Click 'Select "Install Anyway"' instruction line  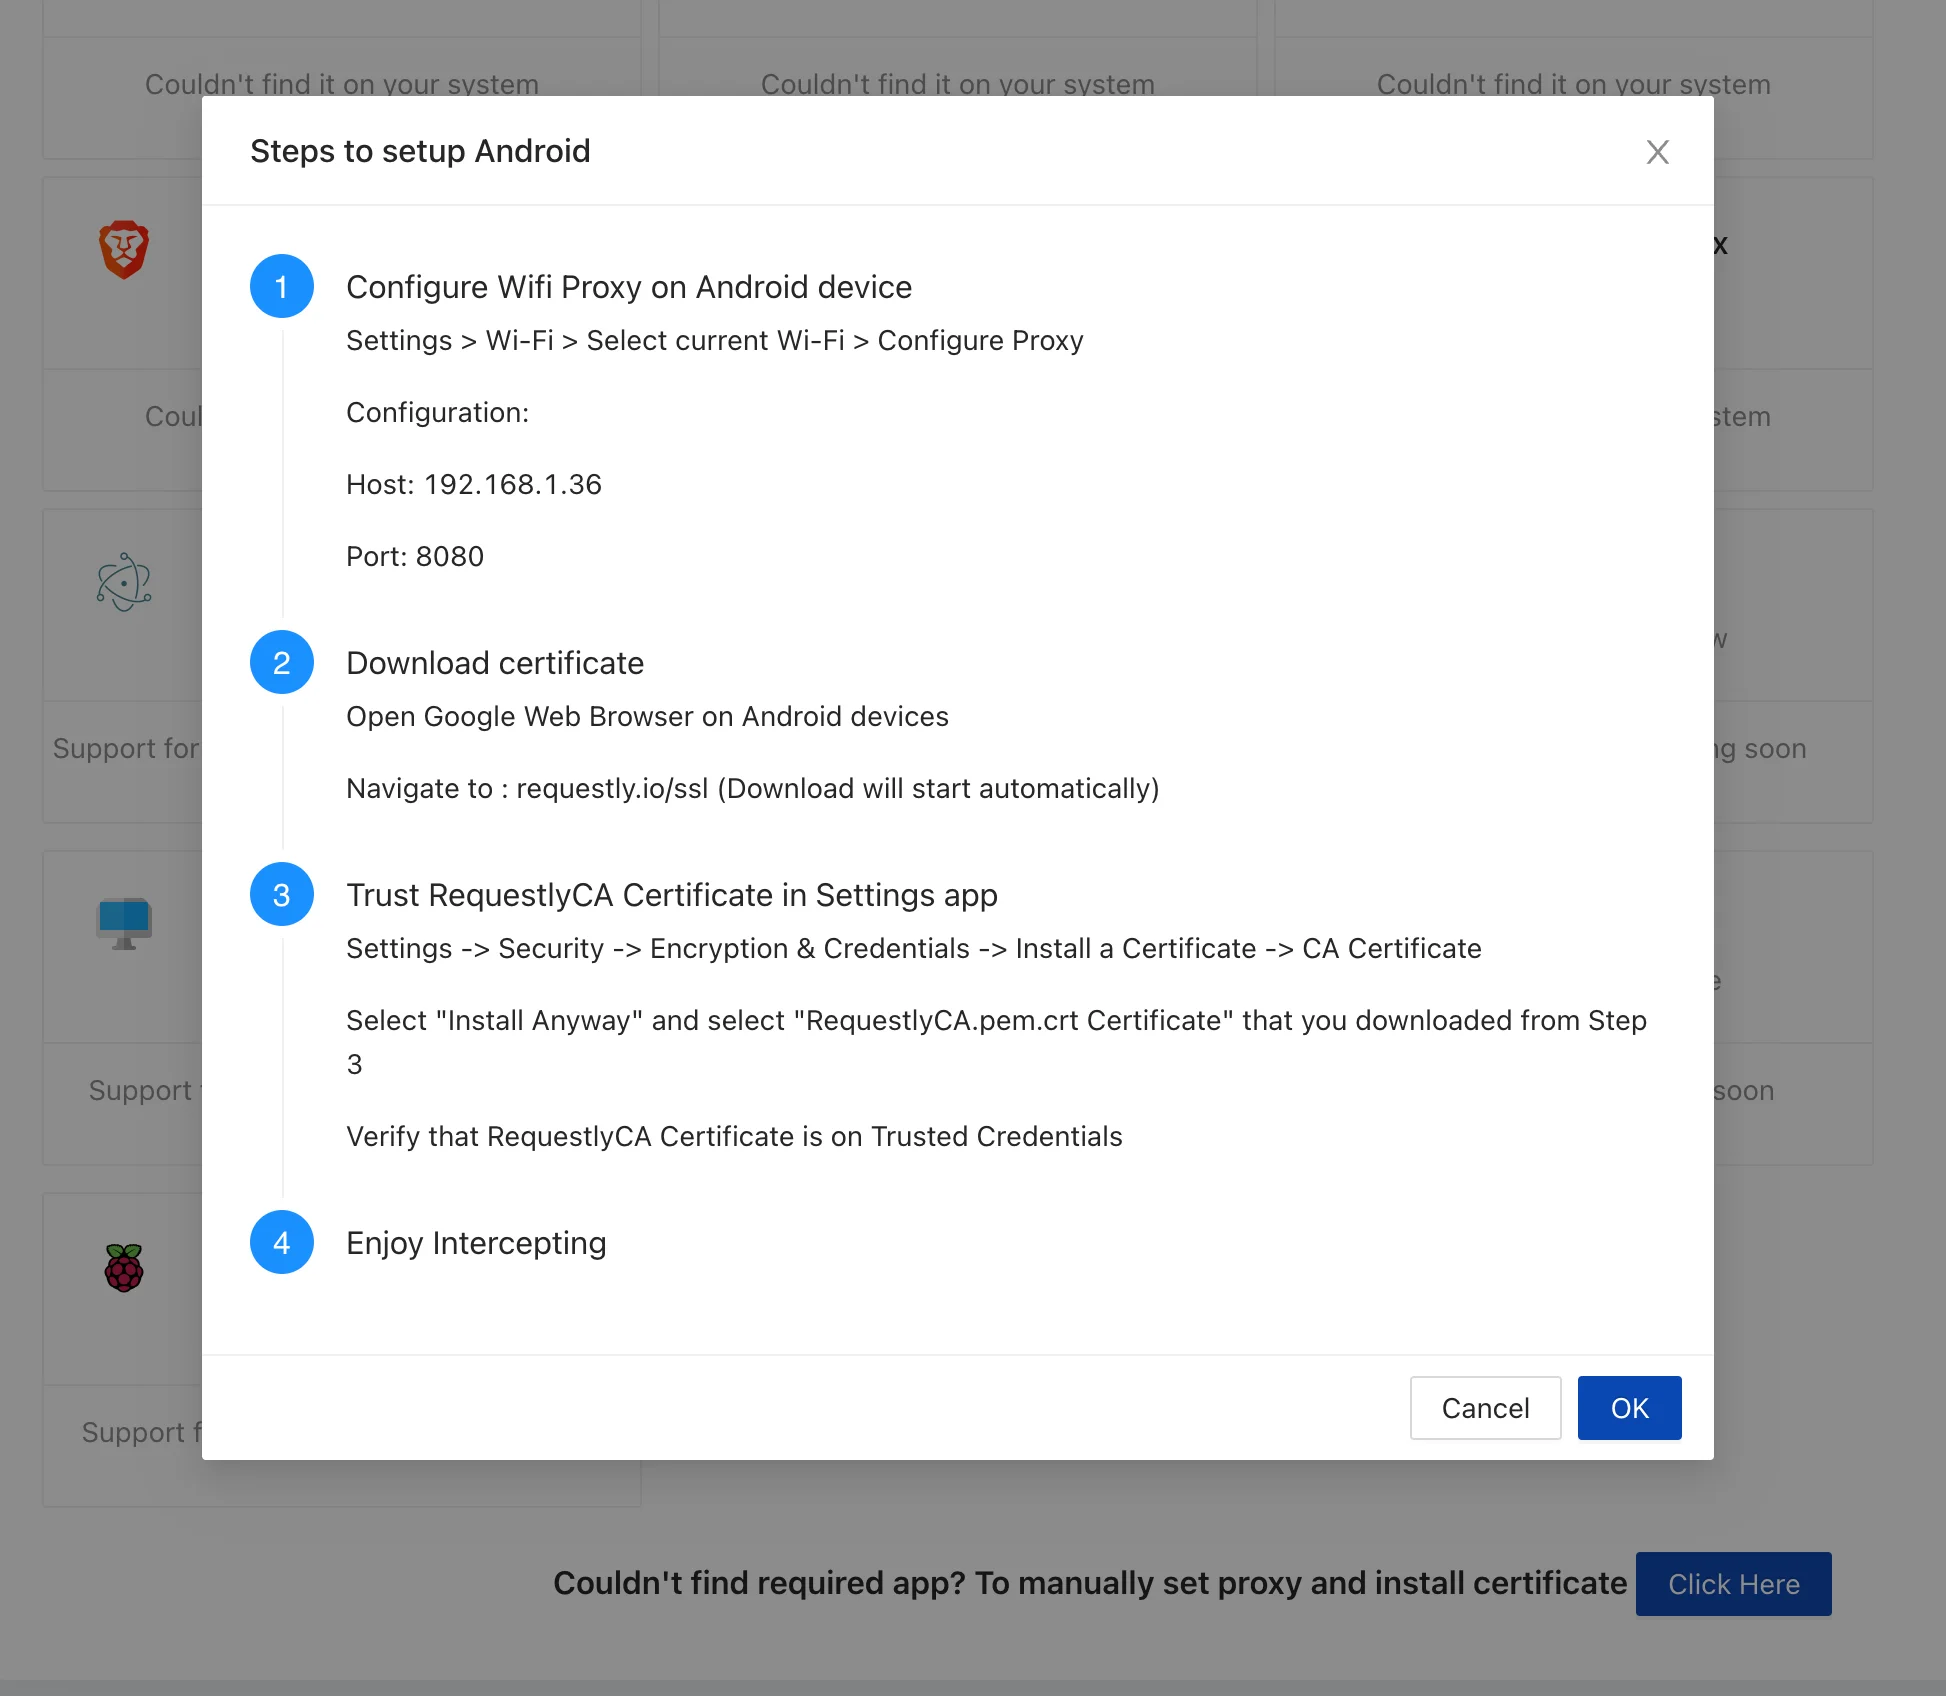pos(996,1042)
